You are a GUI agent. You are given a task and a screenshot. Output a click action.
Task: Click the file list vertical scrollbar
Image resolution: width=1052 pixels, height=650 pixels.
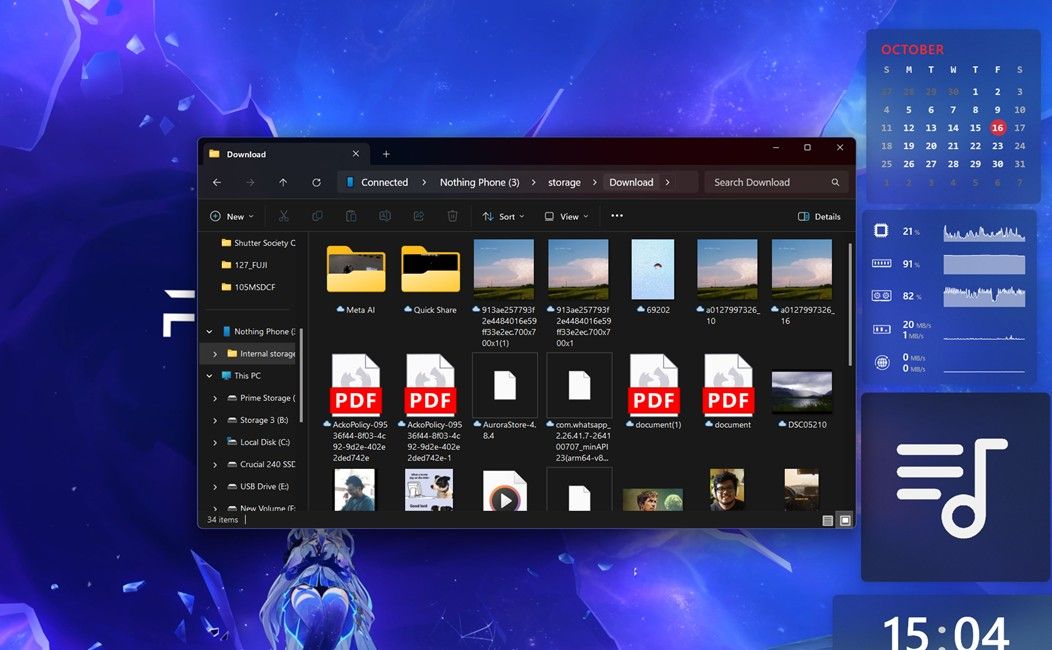[850, 306]
